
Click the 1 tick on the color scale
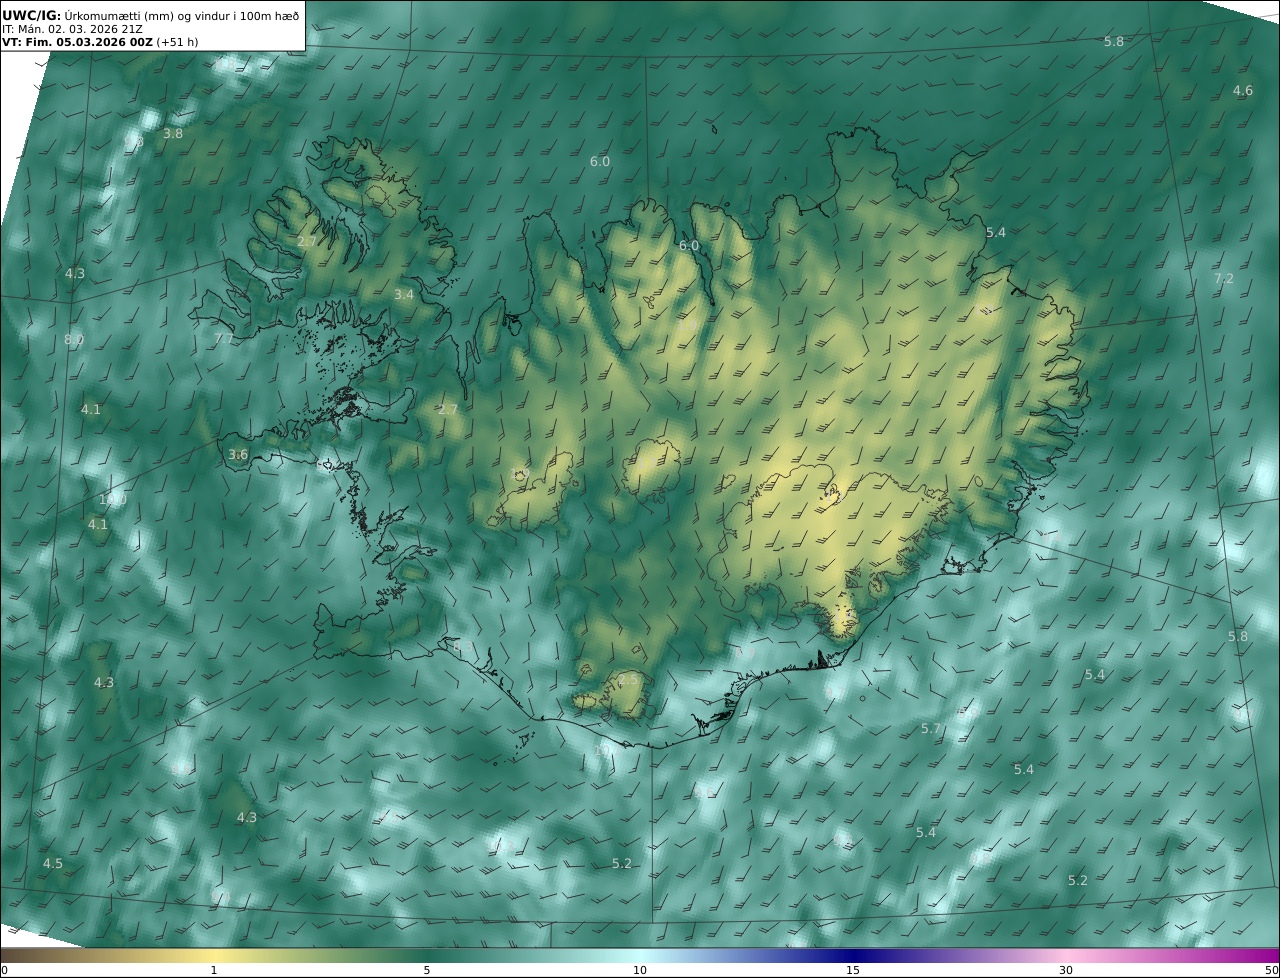[214, 971]
